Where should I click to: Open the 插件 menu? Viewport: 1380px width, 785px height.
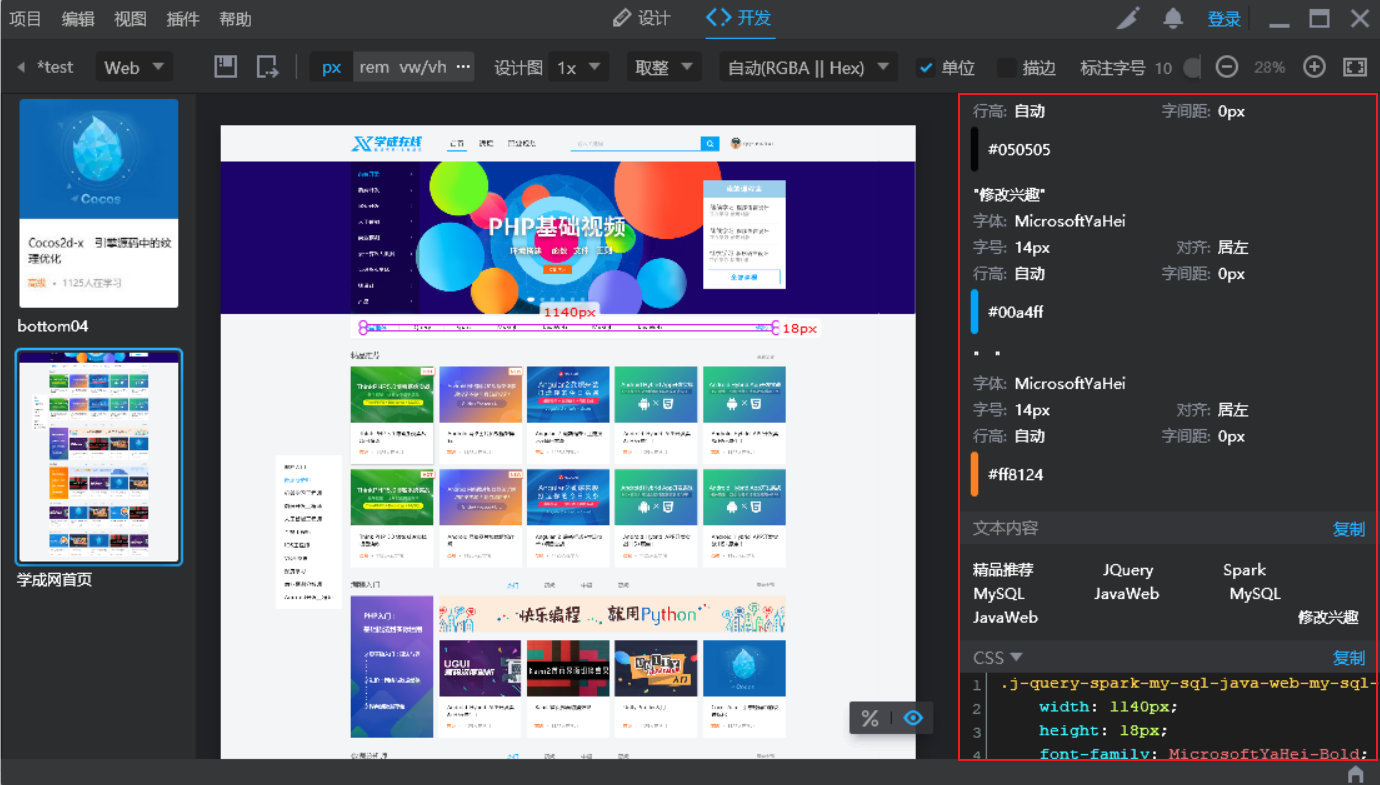coord(183,19)
